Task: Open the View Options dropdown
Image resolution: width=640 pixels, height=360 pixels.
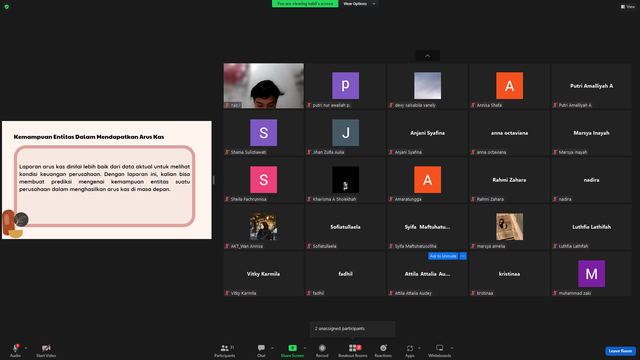Action: 359,4
